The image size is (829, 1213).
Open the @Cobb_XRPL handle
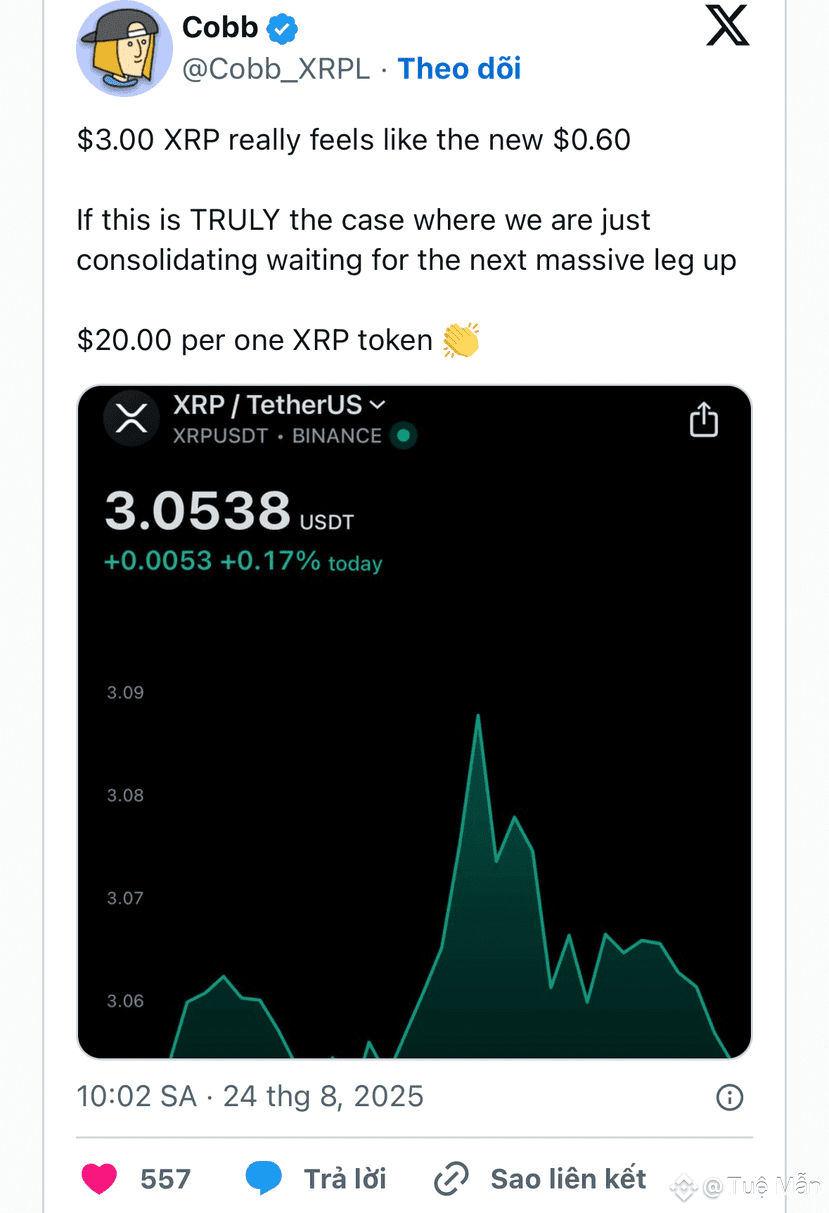tap(275, 69)
